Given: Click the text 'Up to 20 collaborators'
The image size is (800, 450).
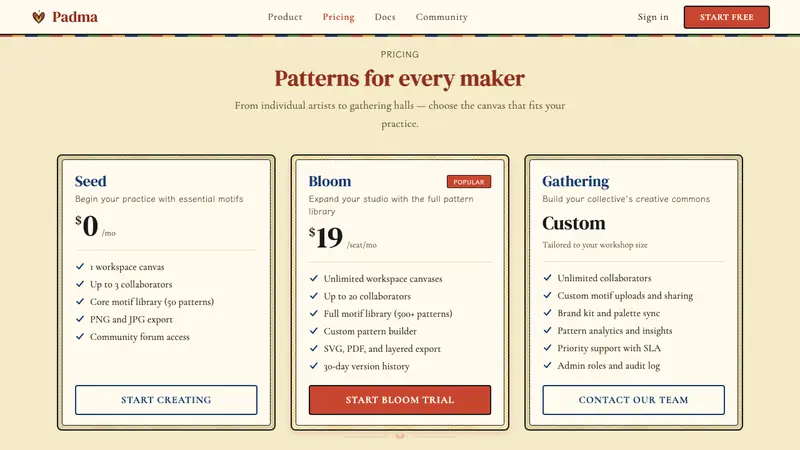Looking at the screenshot, I should coord(367,296).
